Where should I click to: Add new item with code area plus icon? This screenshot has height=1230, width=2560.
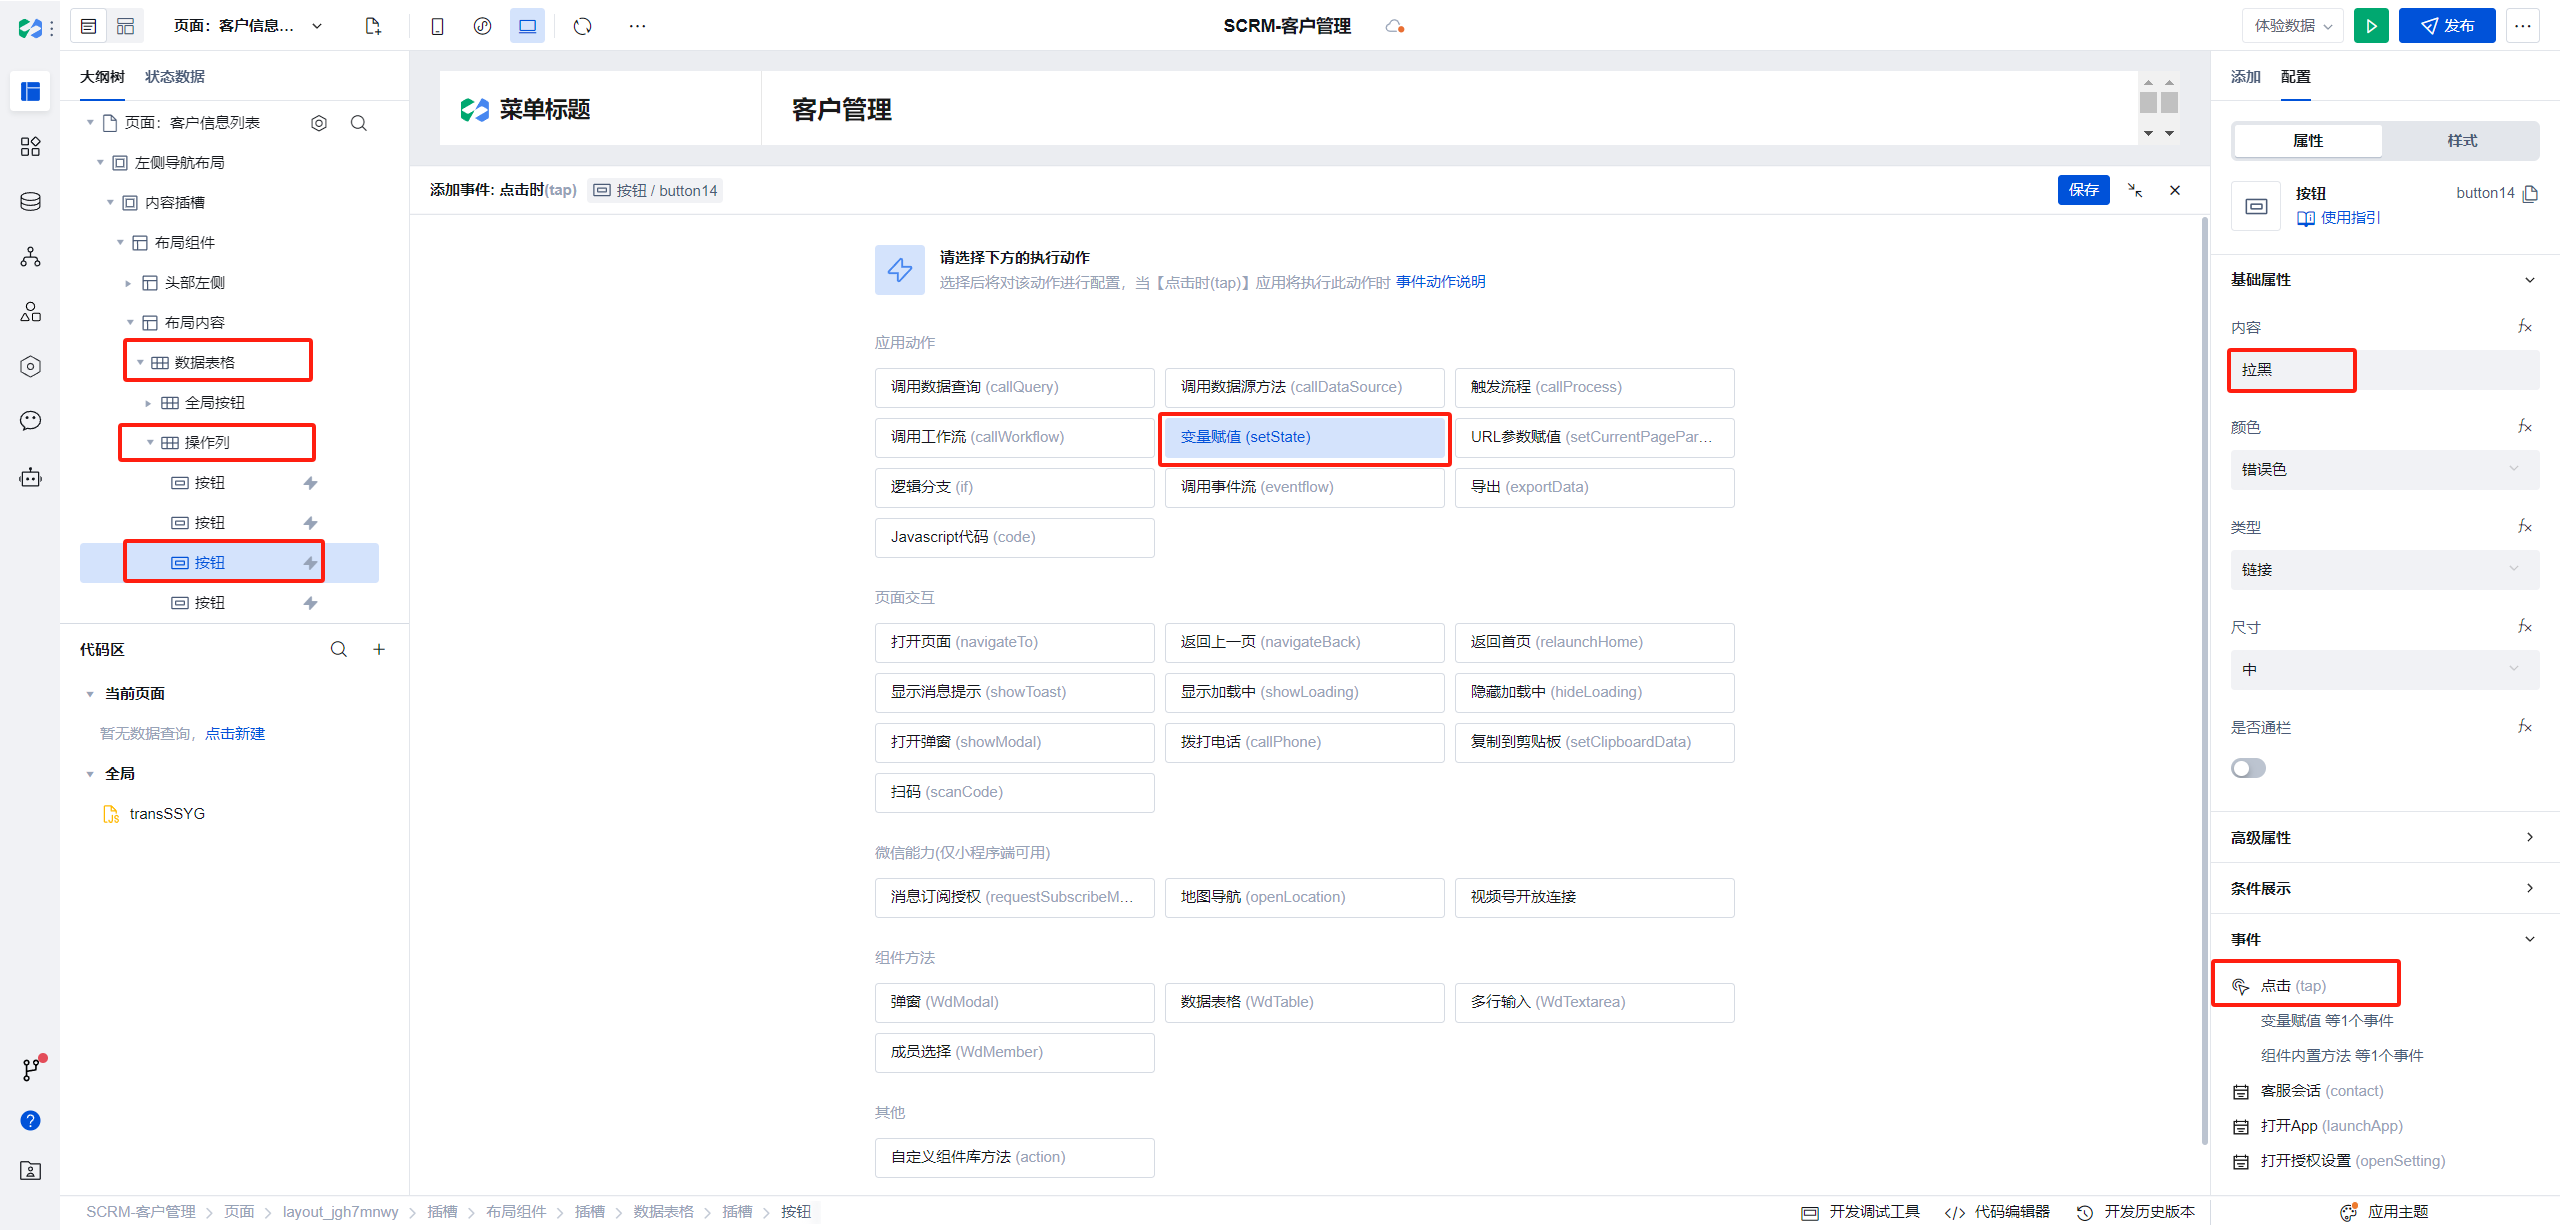tap(379, 649)
